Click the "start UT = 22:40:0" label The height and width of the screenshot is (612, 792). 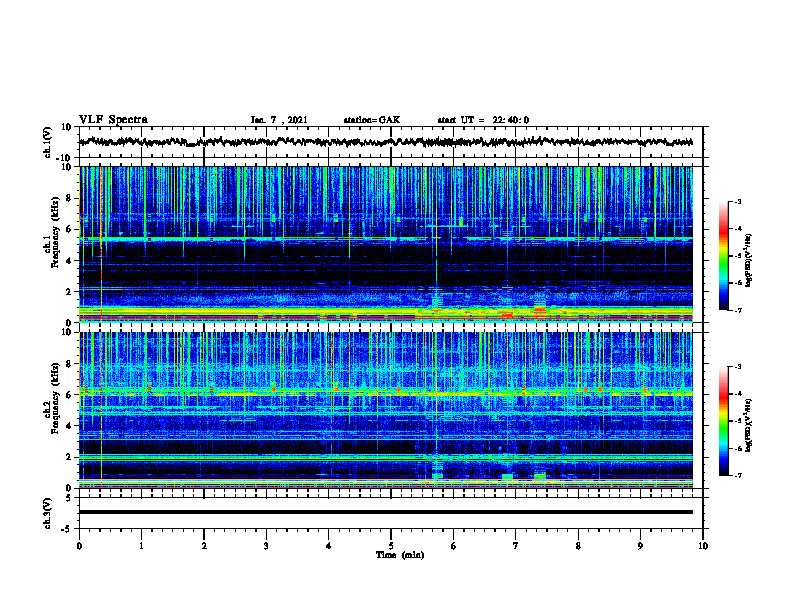pyautogui.click(x=483, y=120)
